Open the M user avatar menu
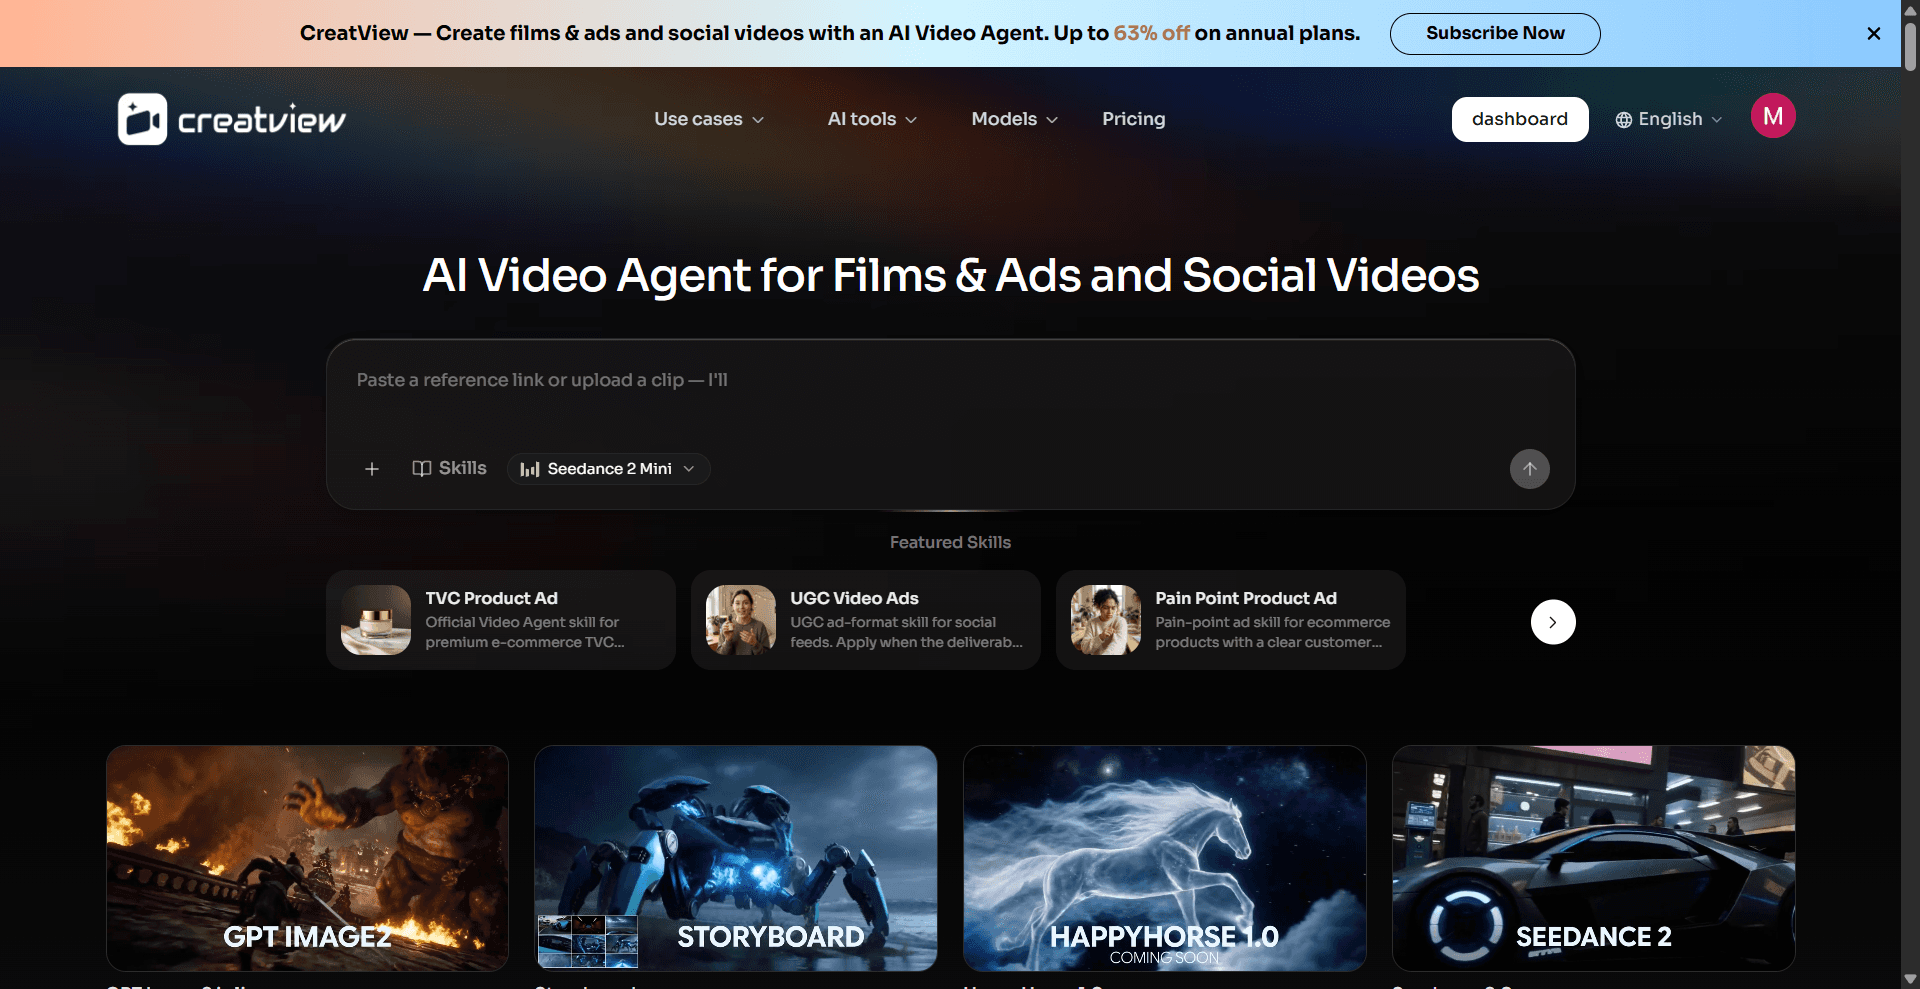This screenshot has width=1920, height=989. click(1773, 116)
